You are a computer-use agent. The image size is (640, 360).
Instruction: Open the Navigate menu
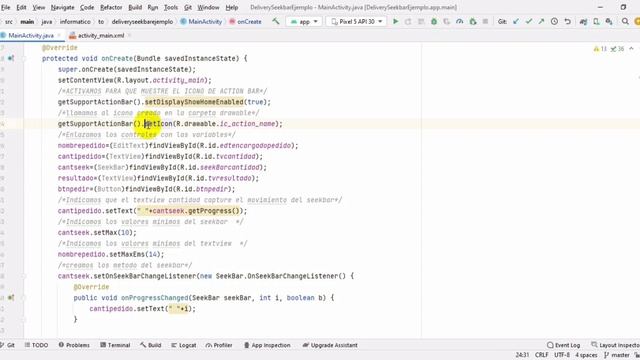click(62, 7)
